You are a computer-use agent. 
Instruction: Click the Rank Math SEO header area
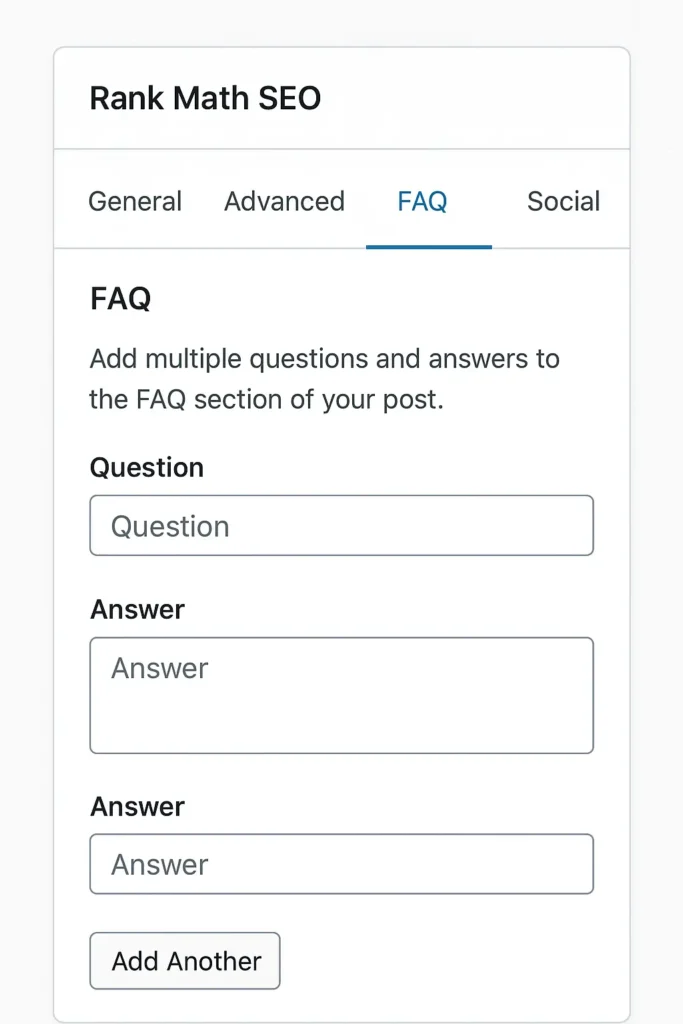click(x=341, y=97)
